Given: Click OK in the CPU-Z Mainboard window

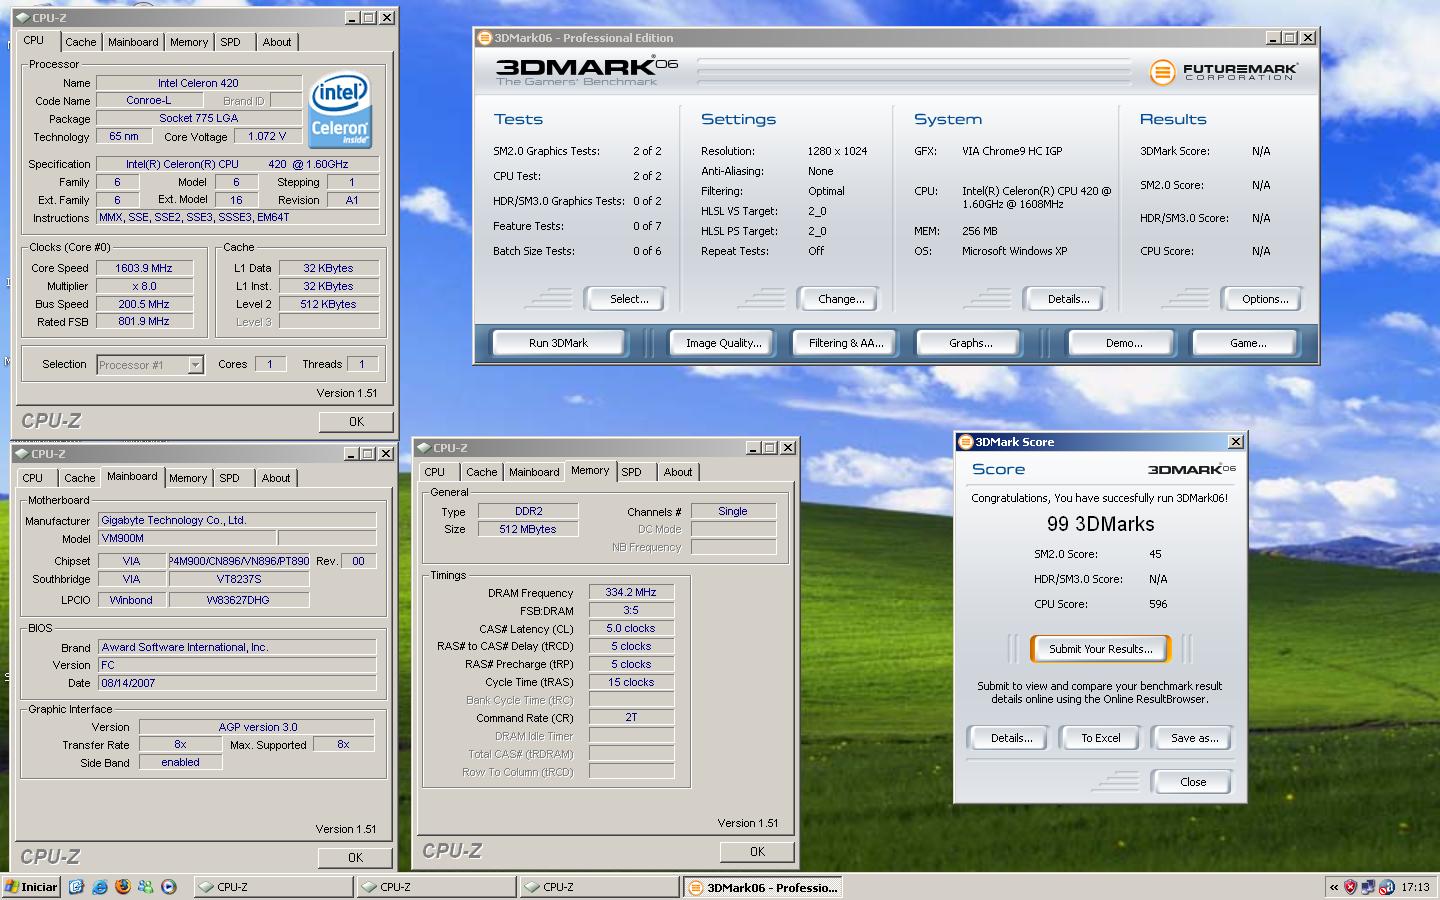Looking at the screenshot, I should click(355, 858).
